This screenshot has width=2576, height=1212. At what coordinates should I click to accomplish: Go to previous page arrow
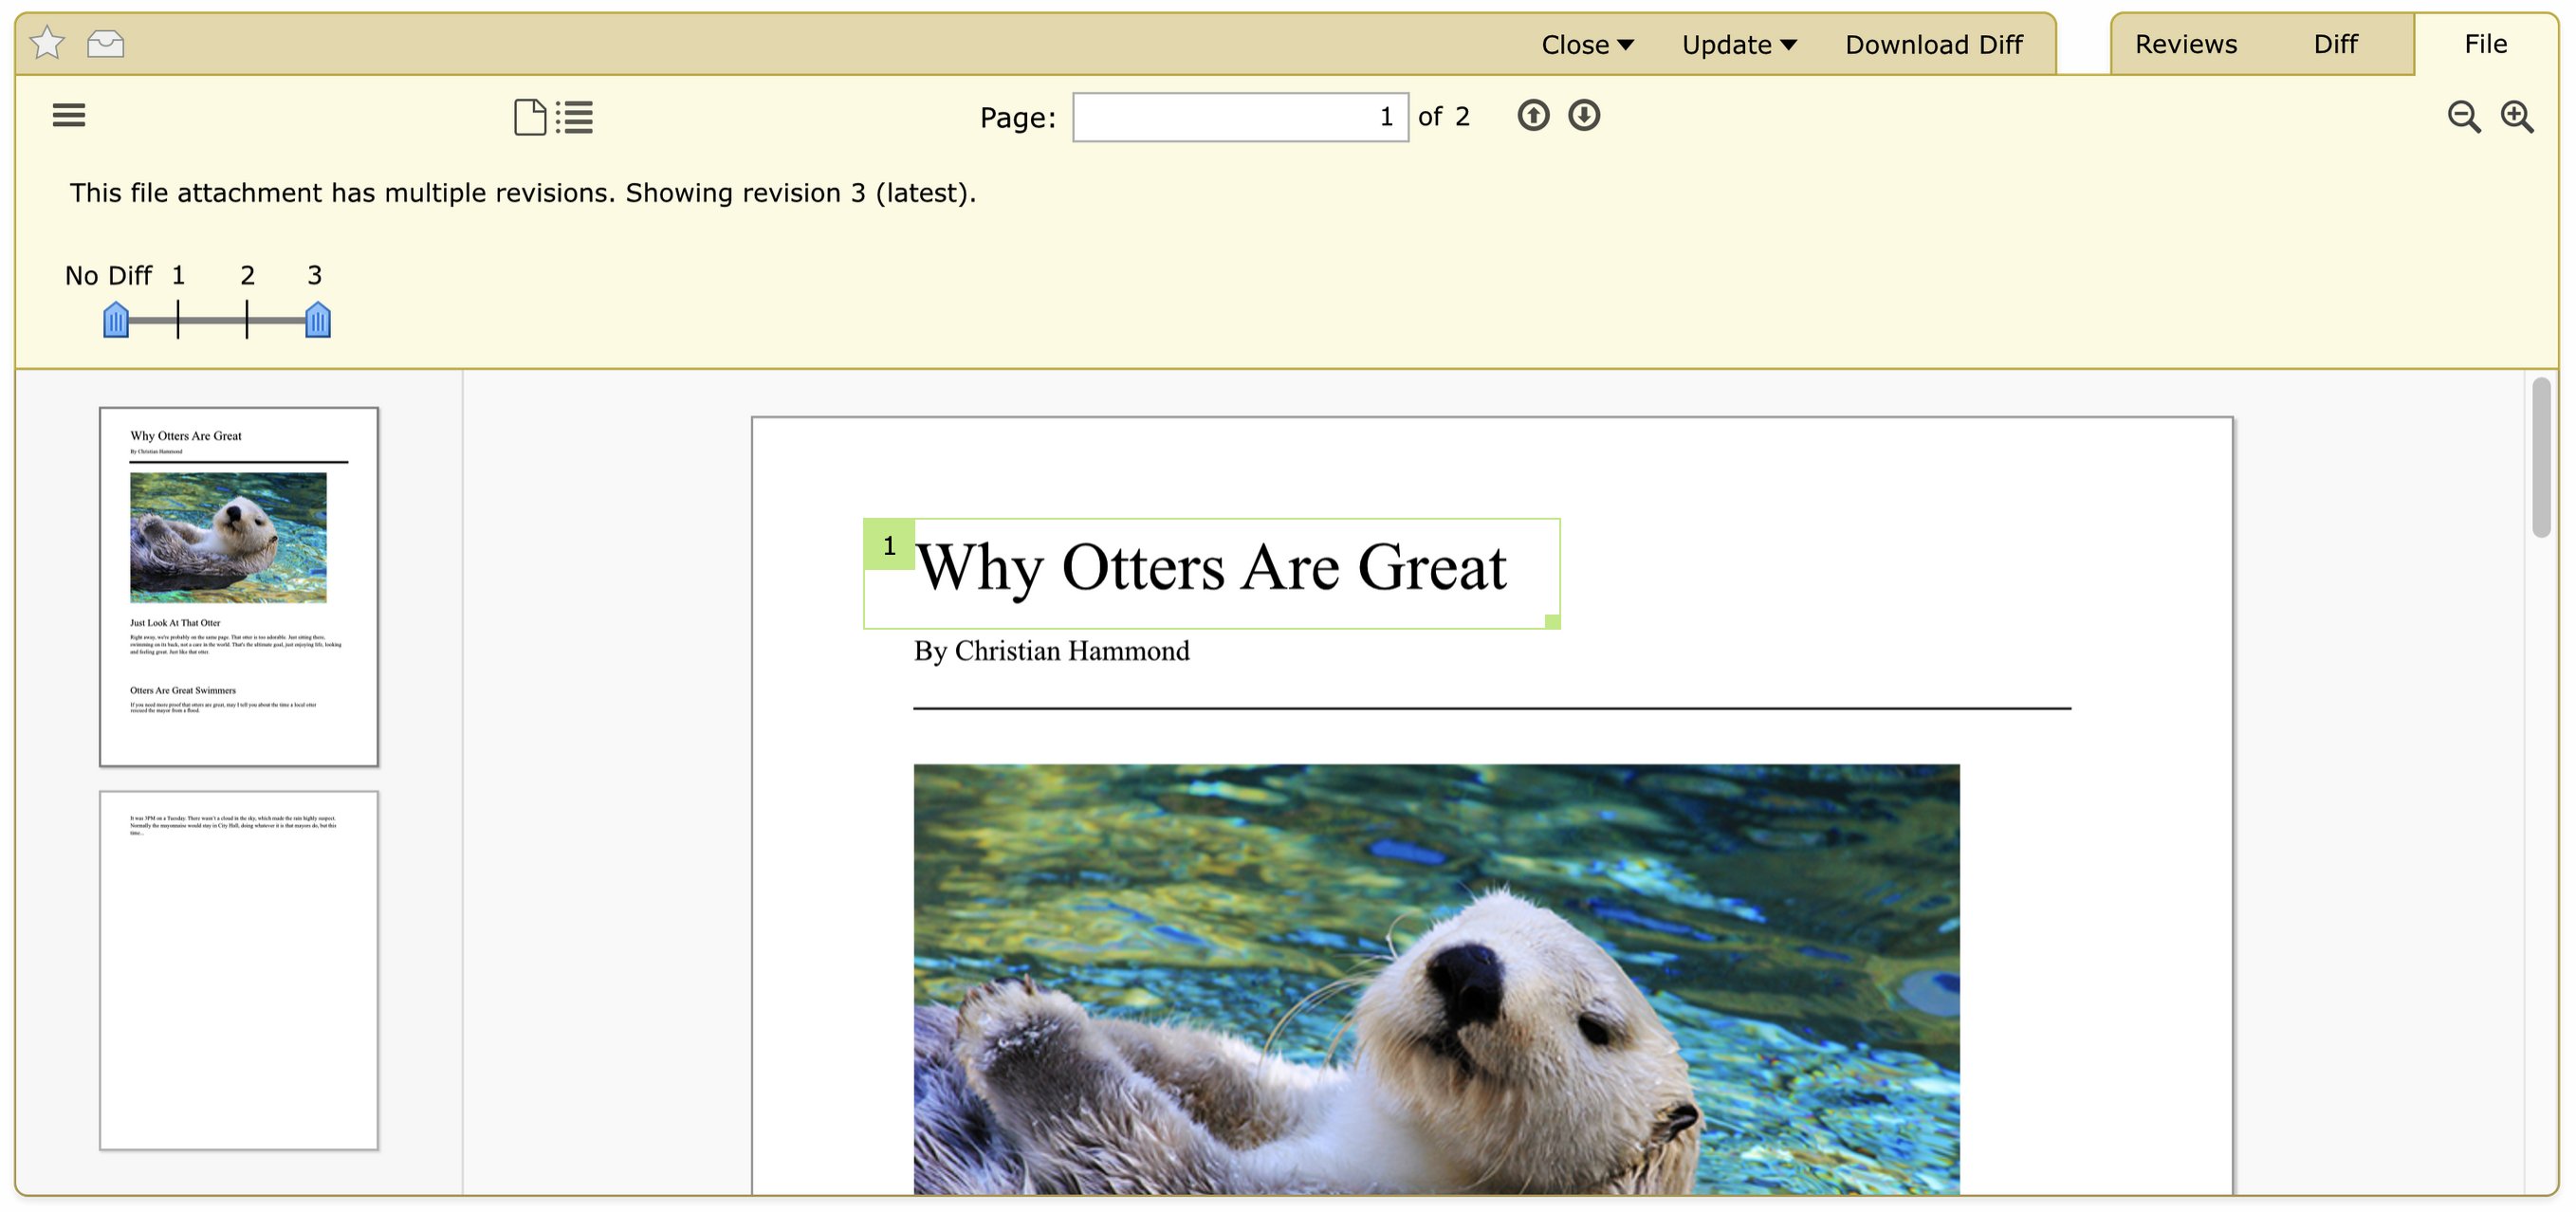pyautogui.click(x=1532, y=116)
